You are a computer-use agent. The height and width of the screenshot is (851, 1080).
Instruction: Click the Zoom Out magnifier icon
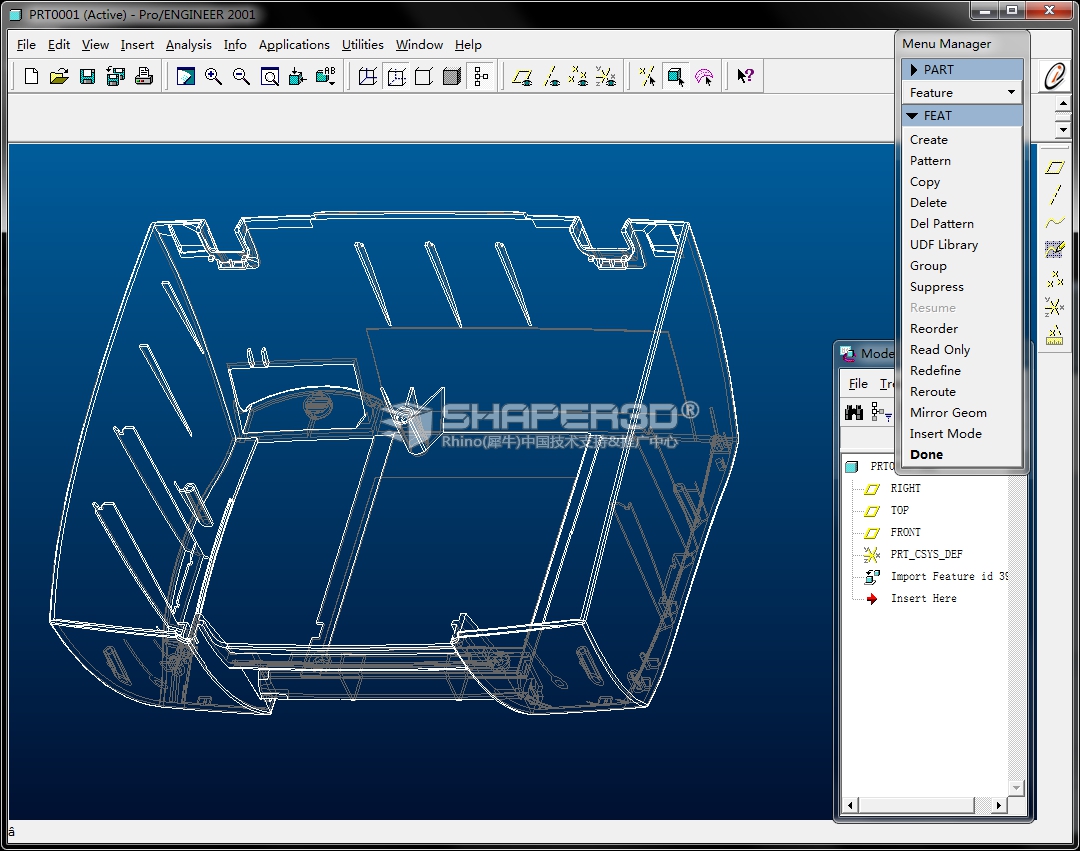241,76
